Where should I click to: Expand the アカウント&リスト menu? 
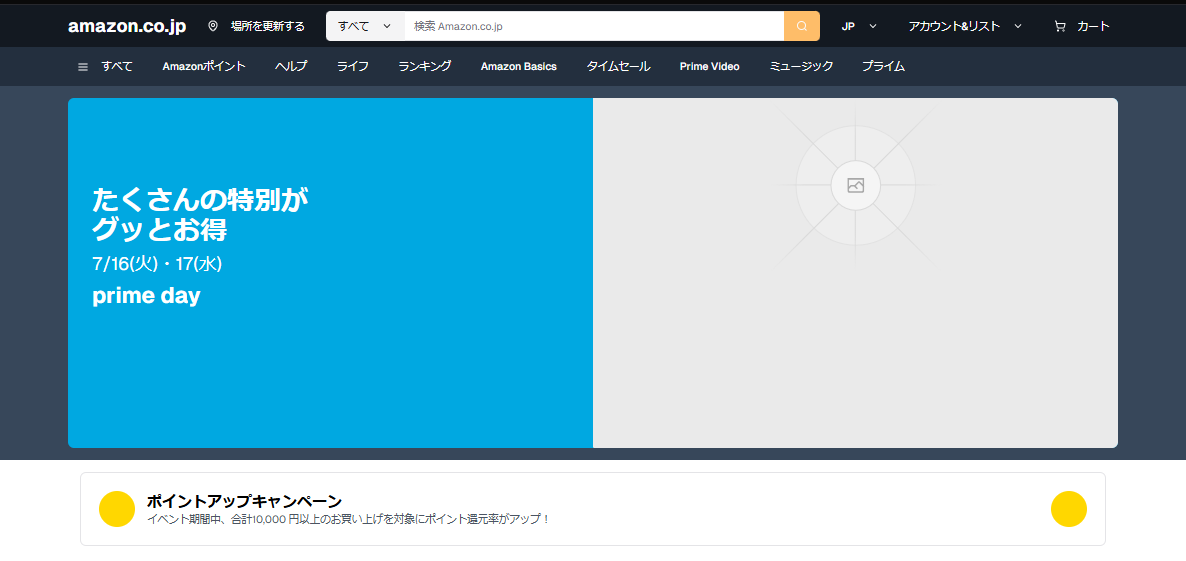pyautogui.click(x=965, y=26)
